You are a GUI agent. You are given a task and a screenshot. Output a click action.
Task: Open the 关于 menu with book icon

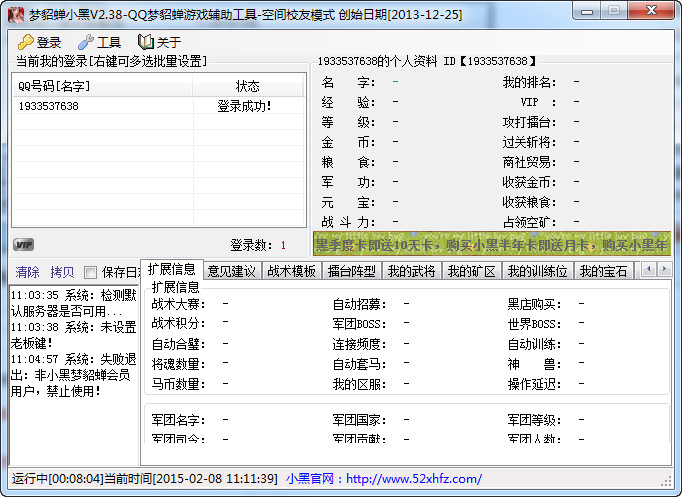159,42
